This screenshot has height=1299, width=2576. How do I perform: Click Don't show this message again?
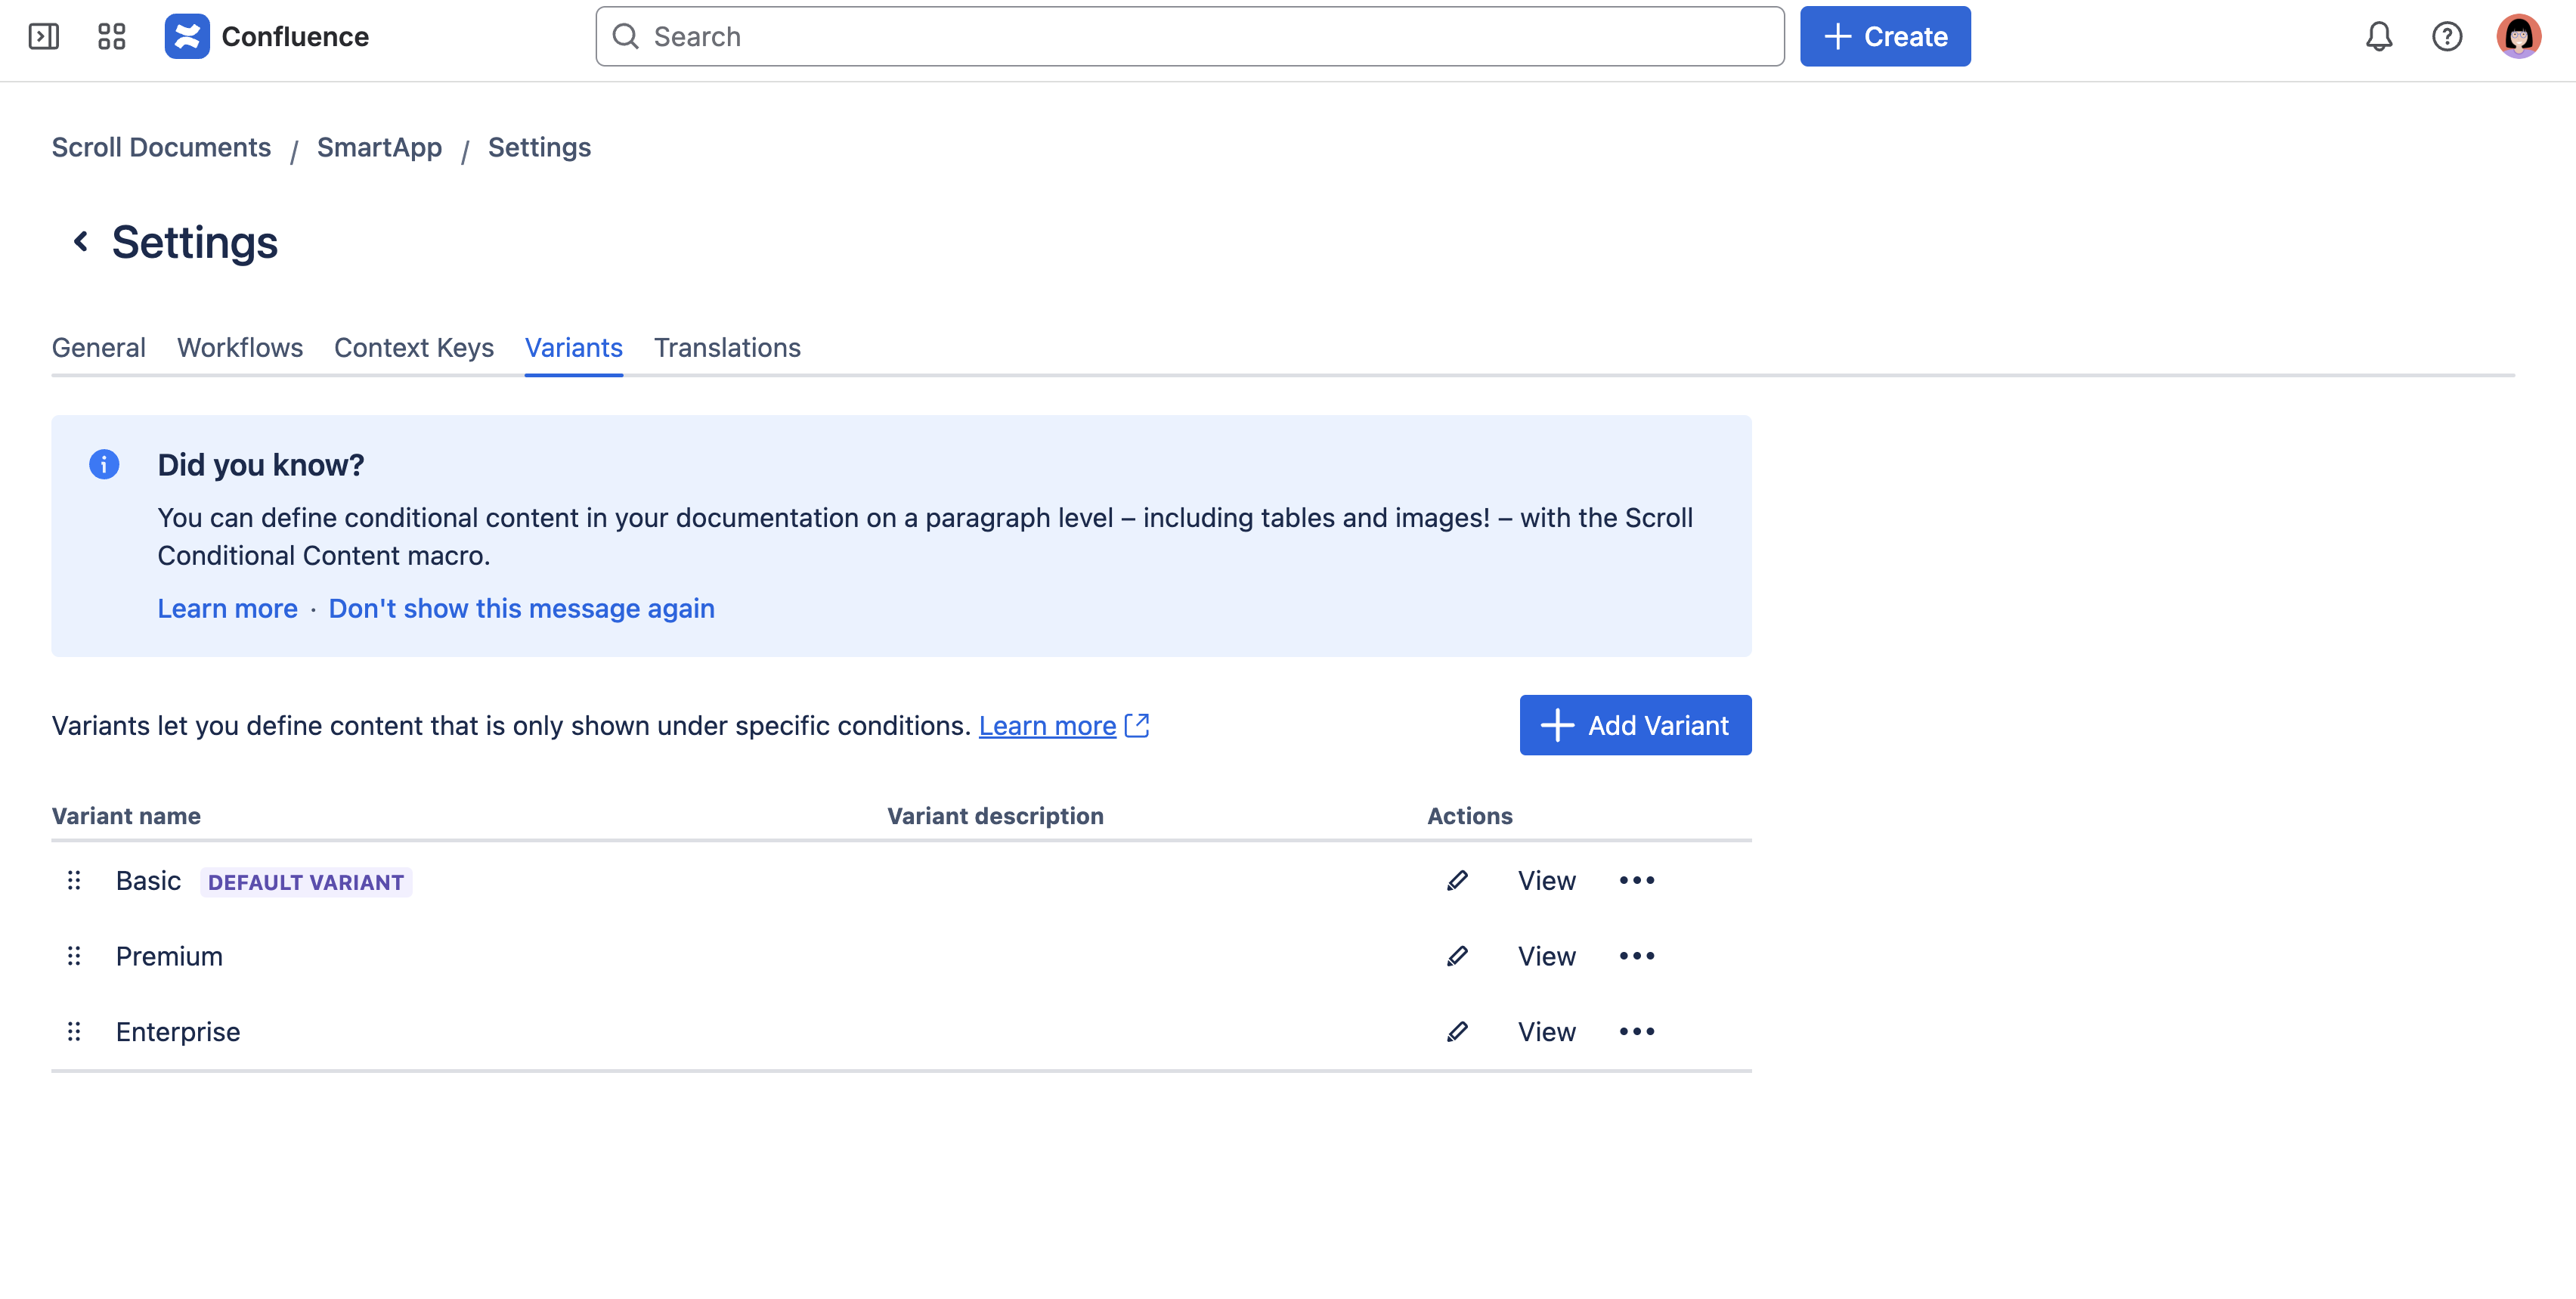[521, 608]
